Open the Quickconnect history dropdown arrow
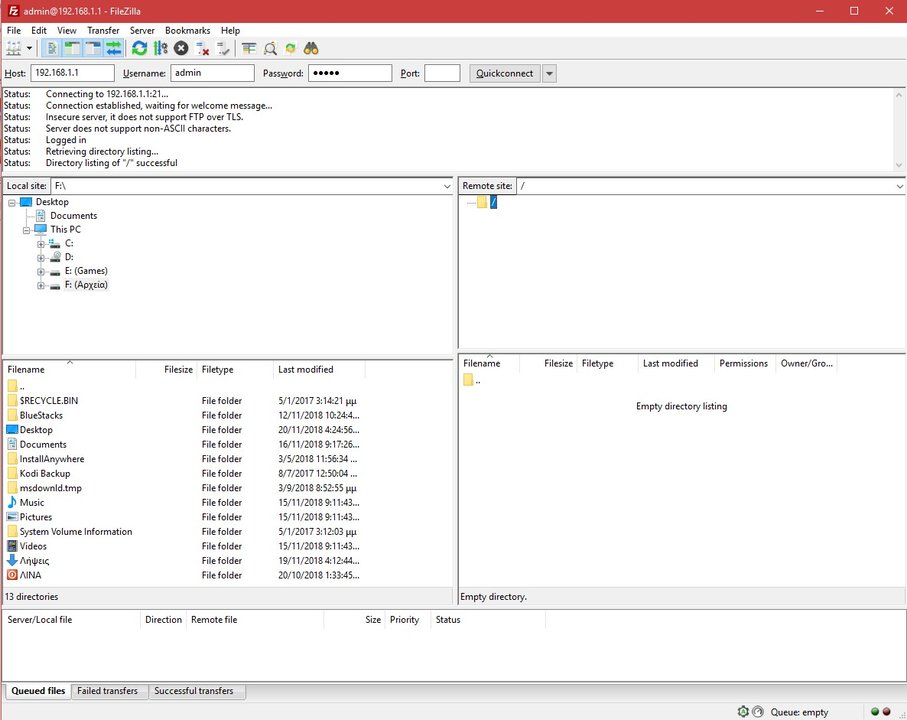 click(549, 74)
